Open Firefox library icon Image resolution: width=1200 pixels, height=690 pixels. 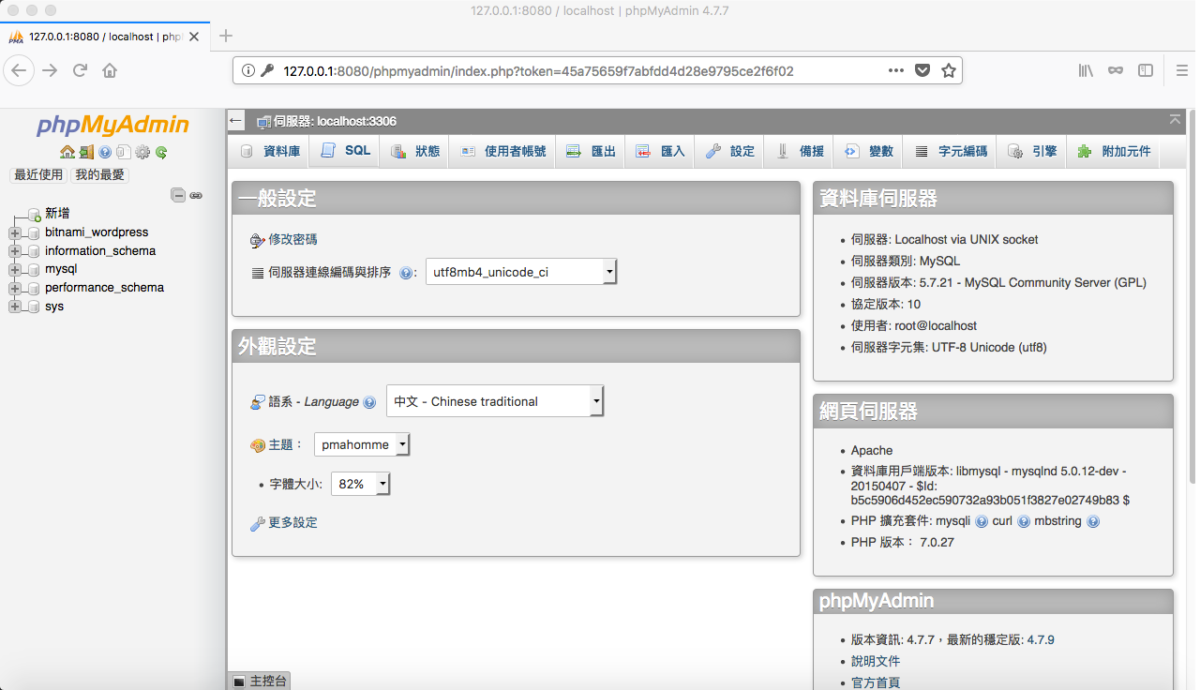click(x=1086, y=70)
